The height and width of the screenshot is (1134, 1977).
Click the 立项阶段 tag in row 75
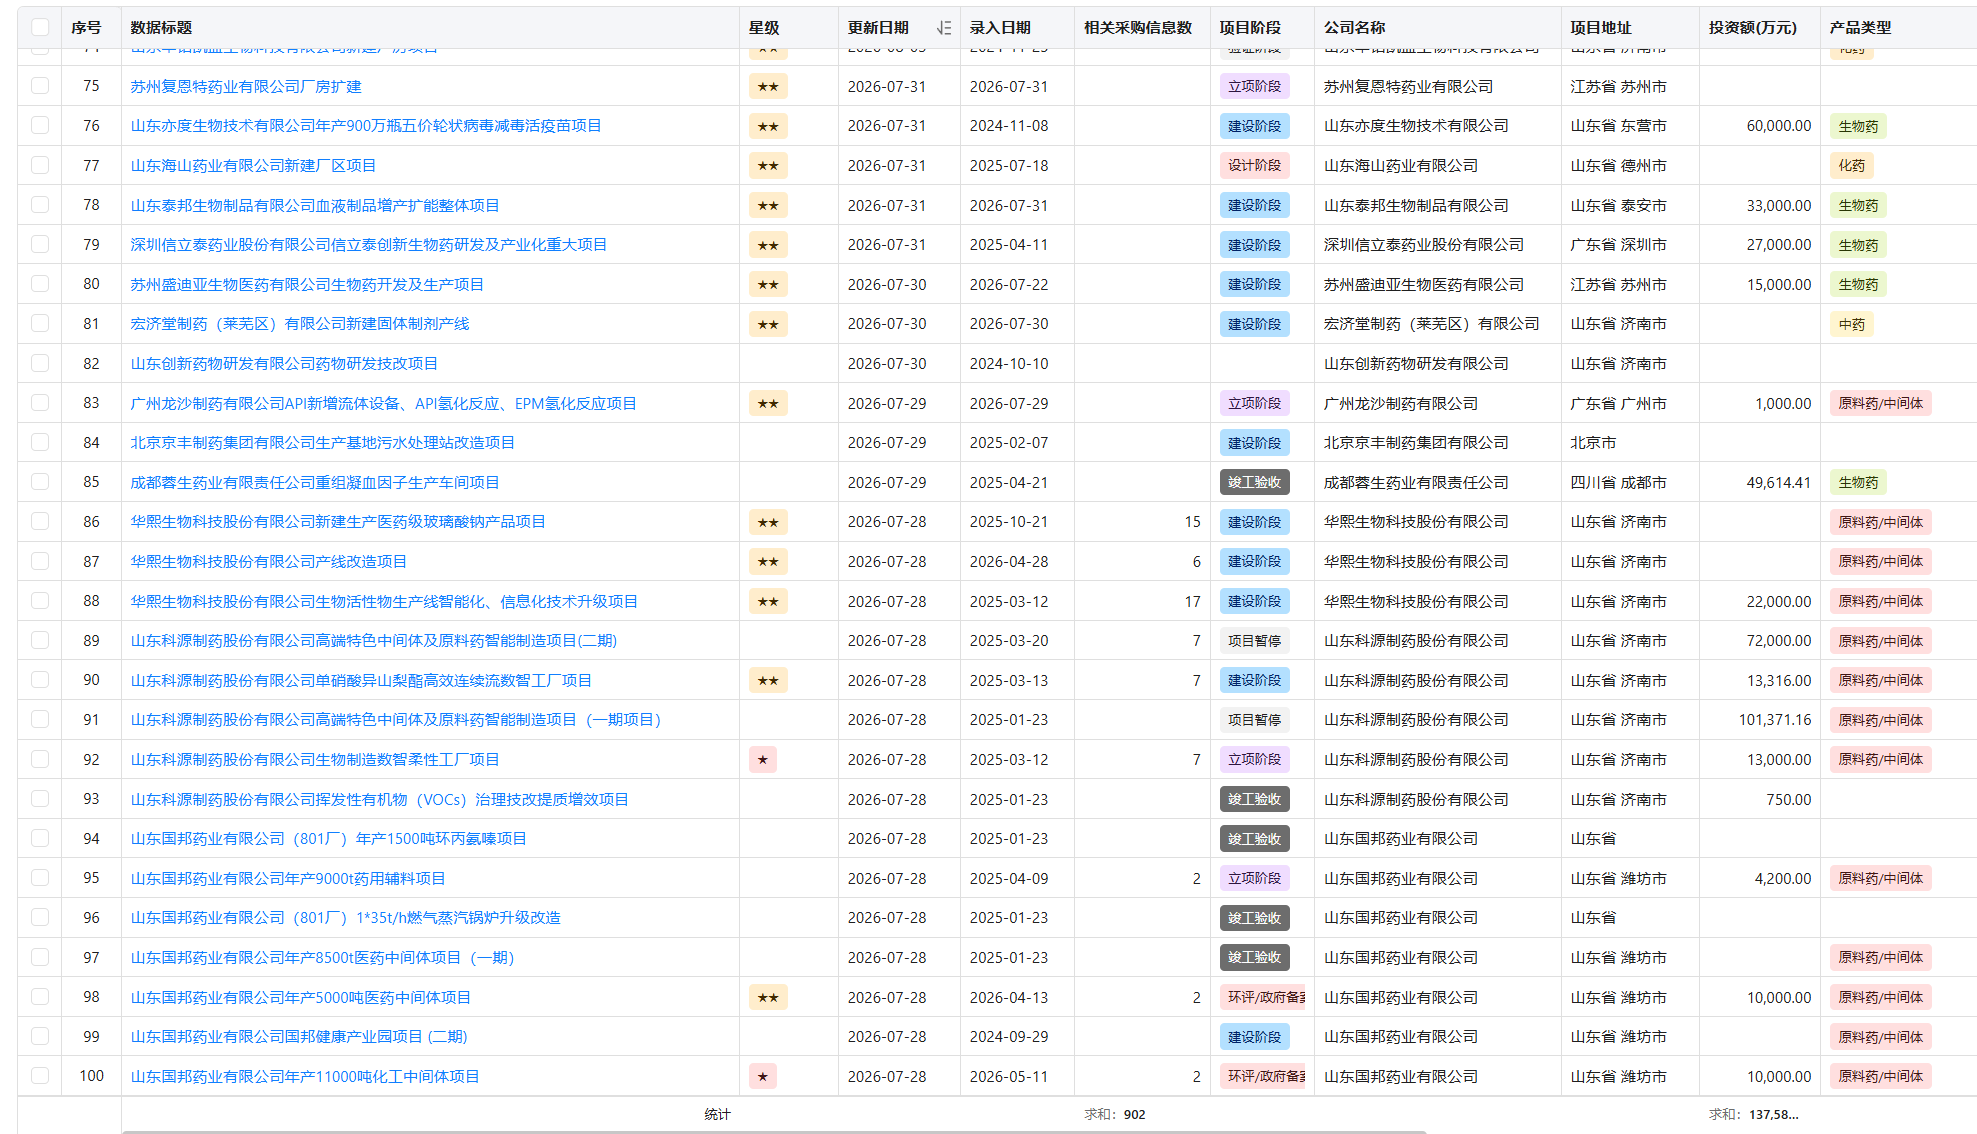coord(1254,87)
